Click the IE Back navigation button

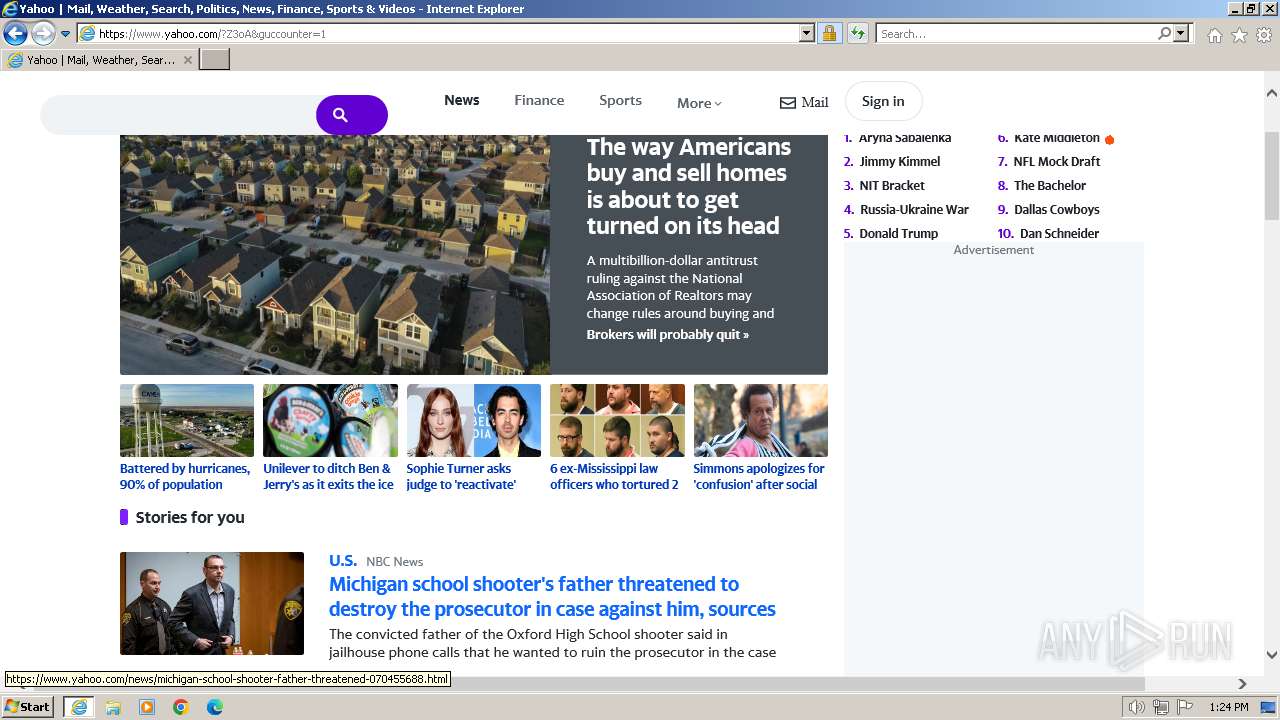point(15,33)
